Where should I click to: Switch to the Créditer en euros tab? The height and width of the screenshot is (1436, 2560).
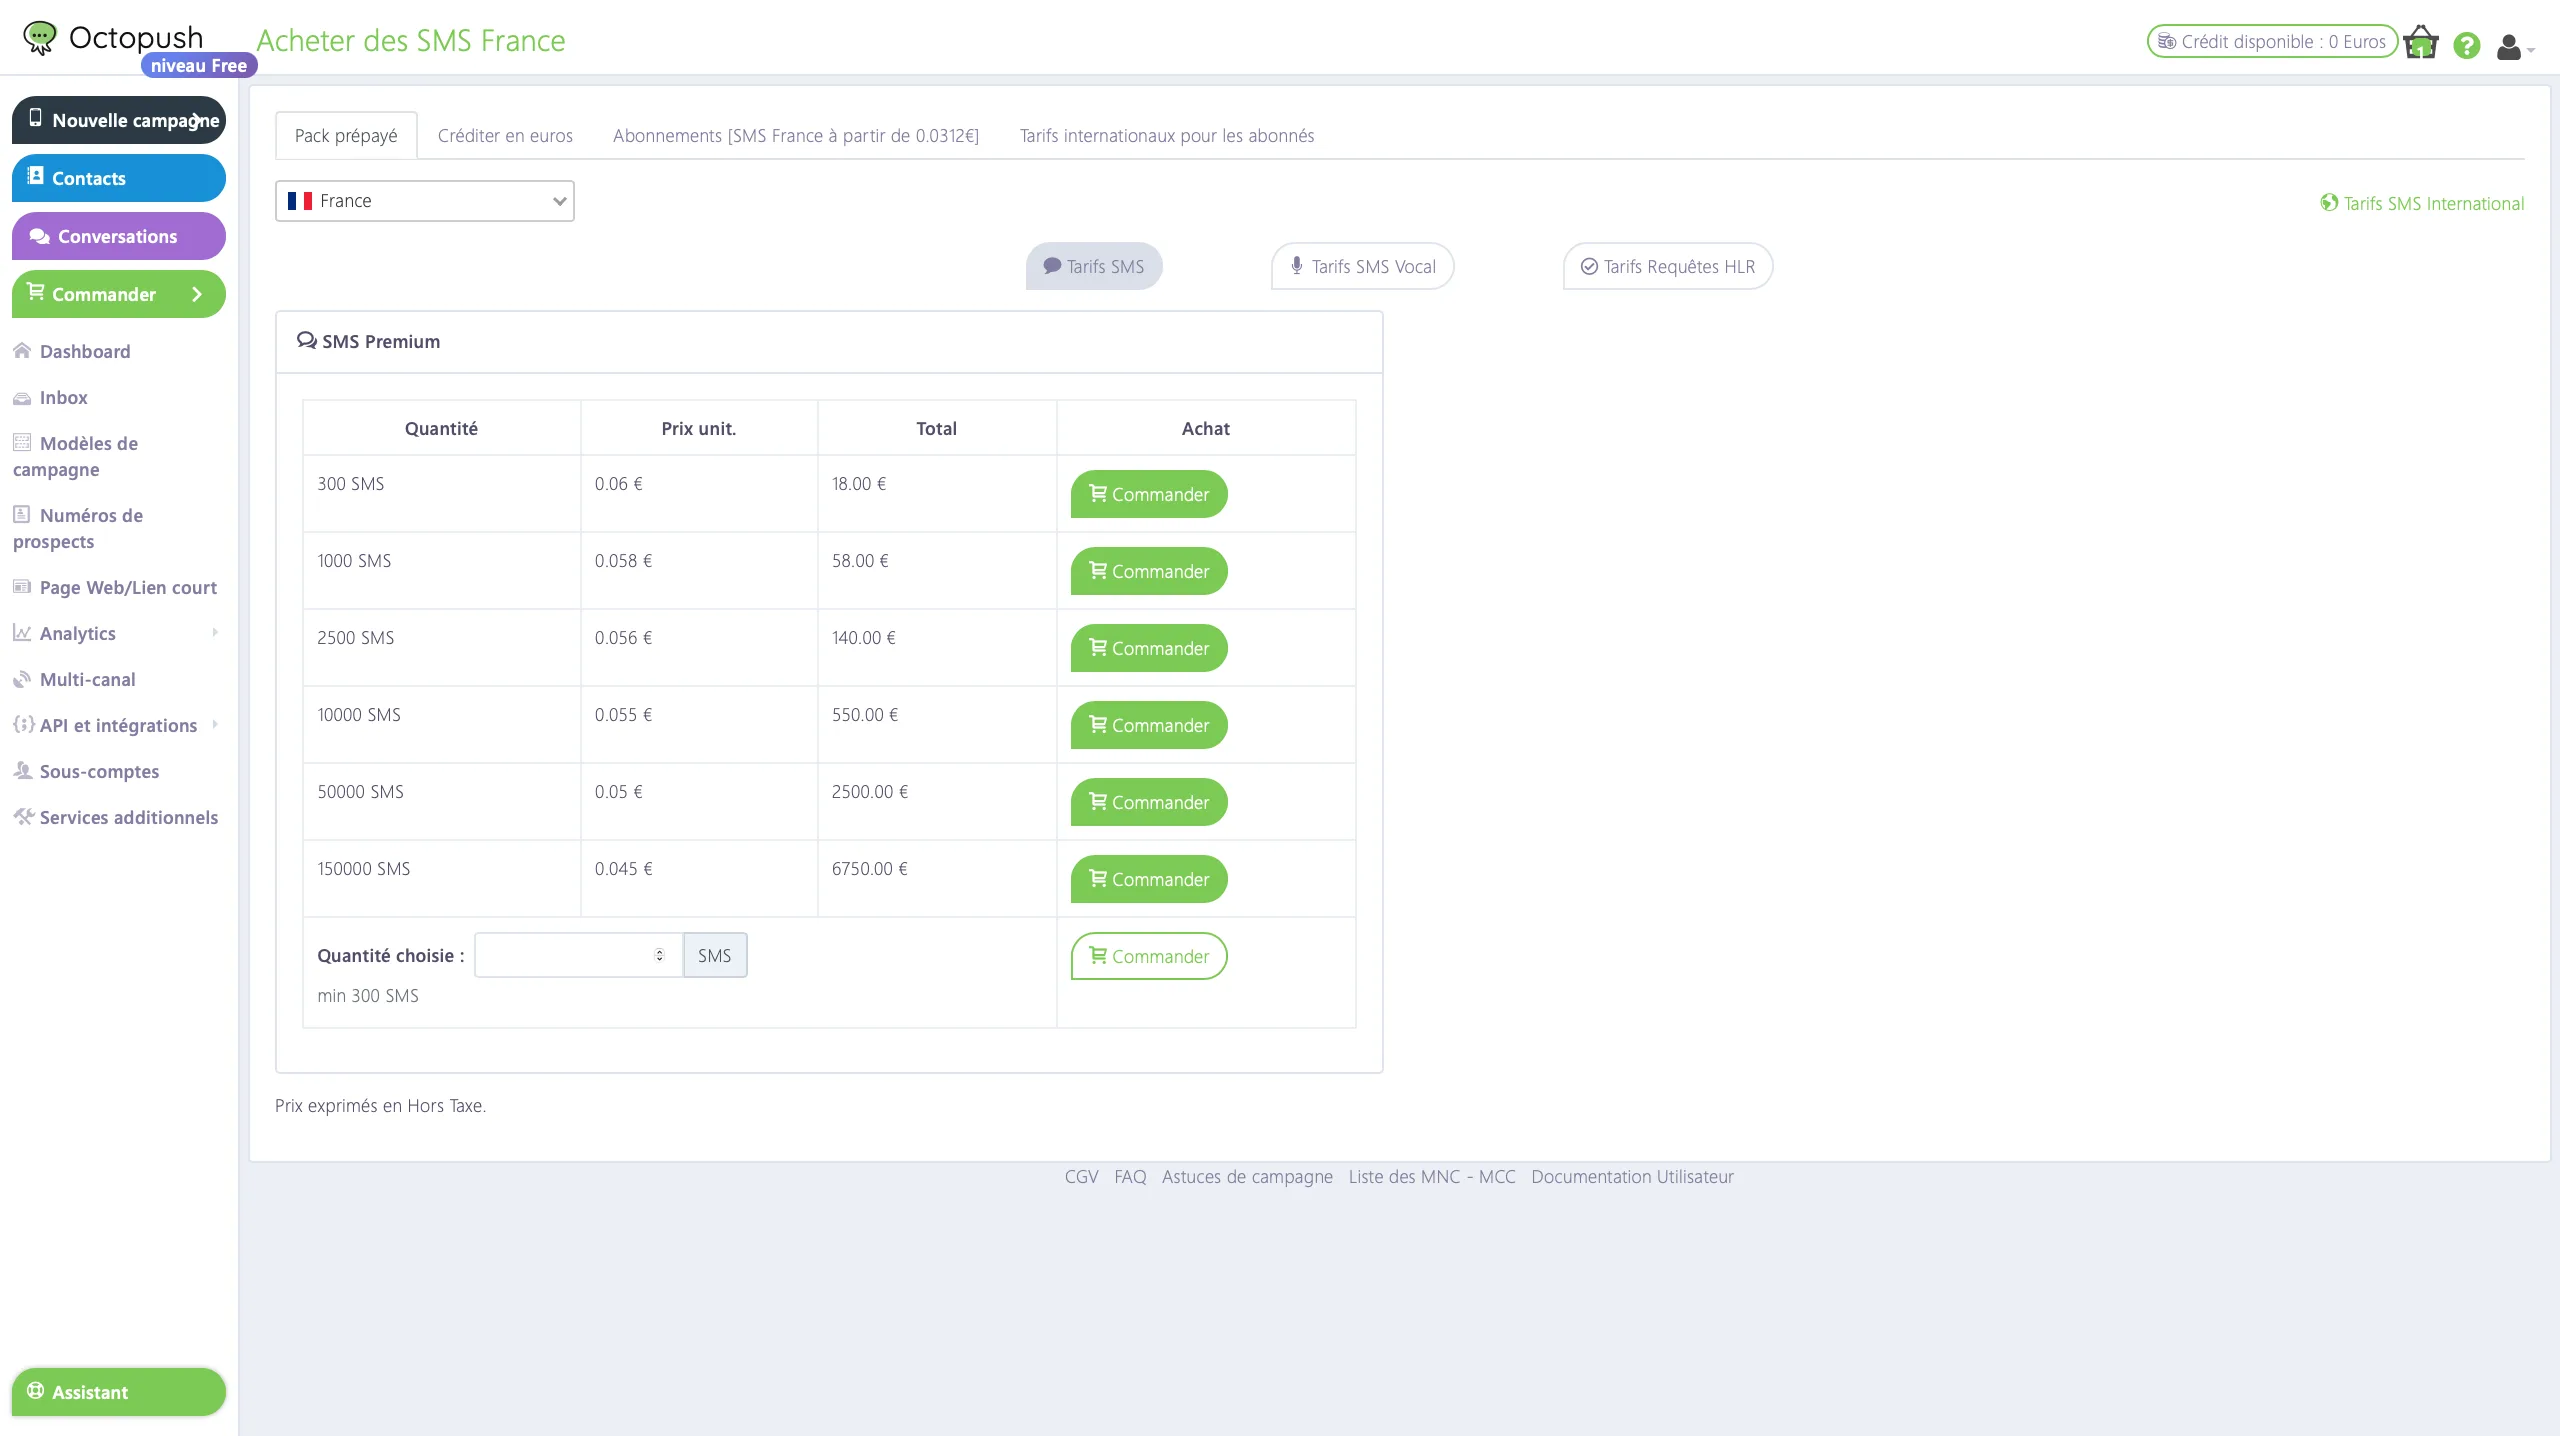[505, 136]
